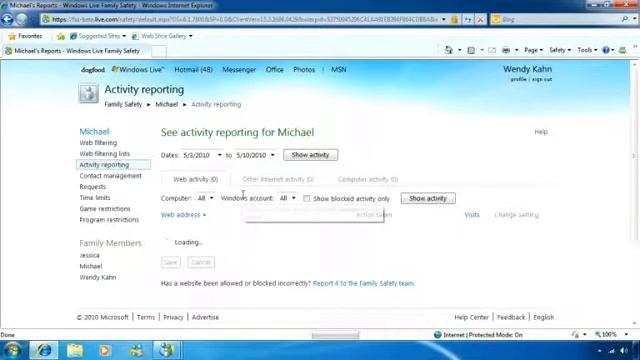Click the Help link on the right
This screenshot has width=640, height=360.
(541, 132)
